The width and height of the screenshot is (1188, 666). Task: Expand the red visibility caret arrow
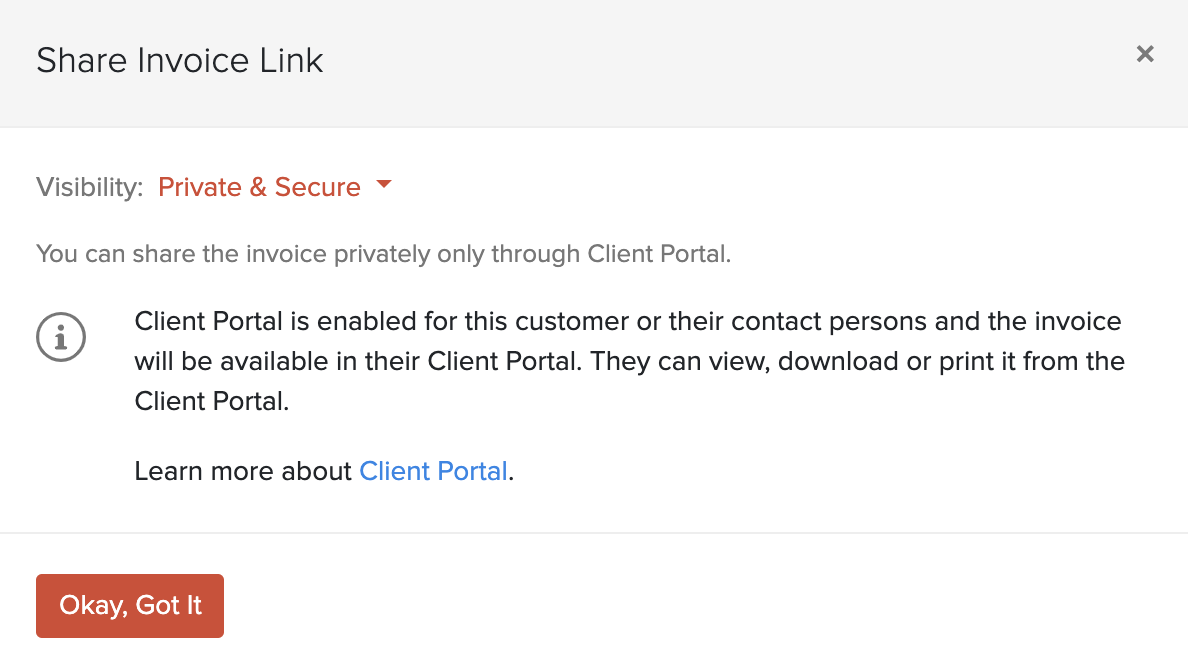click(x=383, y=185)
